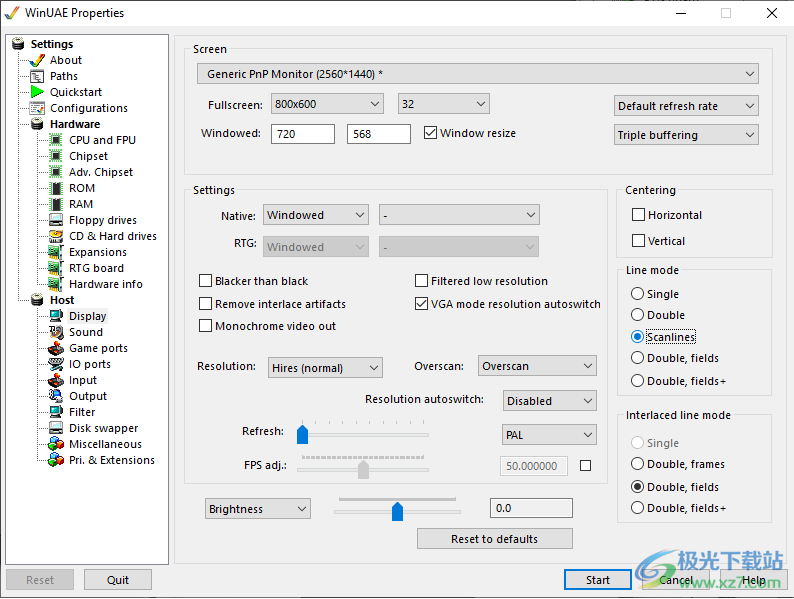Screen dimensions: 794x599
Task: Click the Sound speaker icon
Action: [x=56, y=332]
